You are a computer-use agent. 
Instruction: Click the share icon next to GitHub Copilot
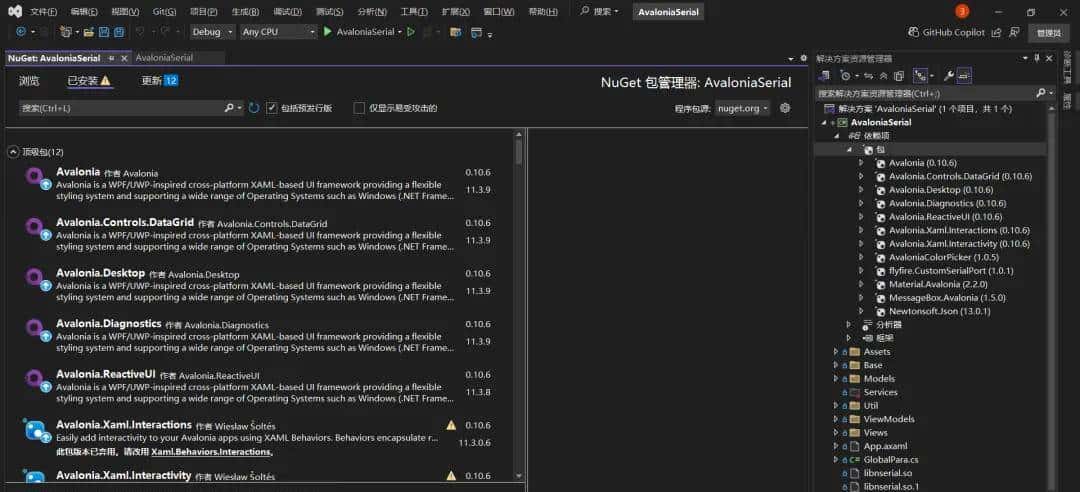(x=997, y=32)
